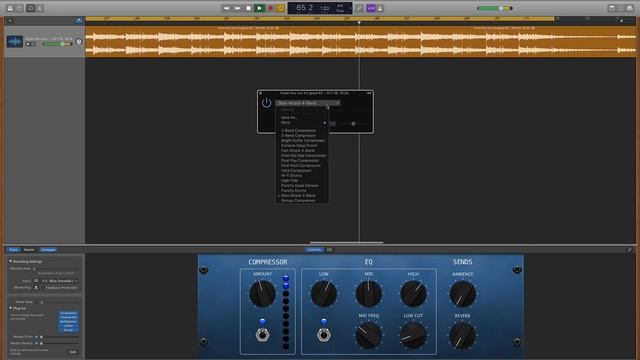Toggle the plug-in power button

[x=267, y=103]
